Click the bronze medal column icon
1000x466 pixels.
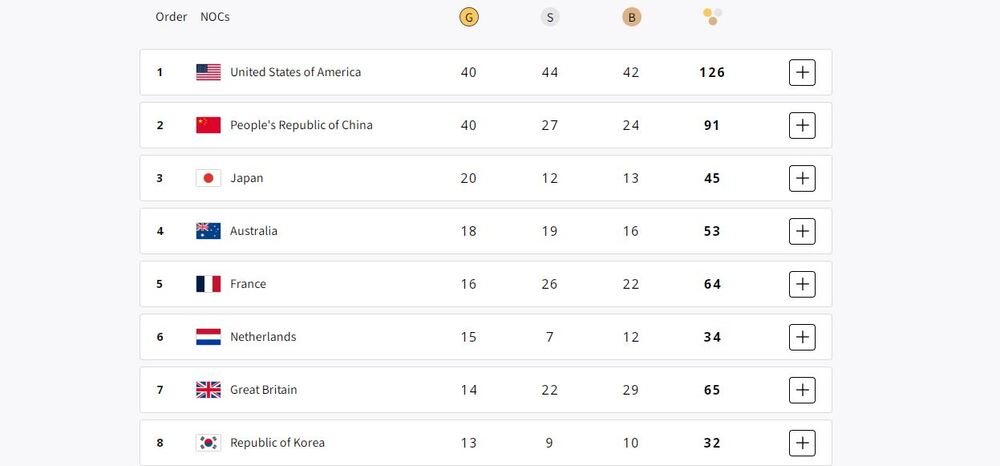coord(631,17)
